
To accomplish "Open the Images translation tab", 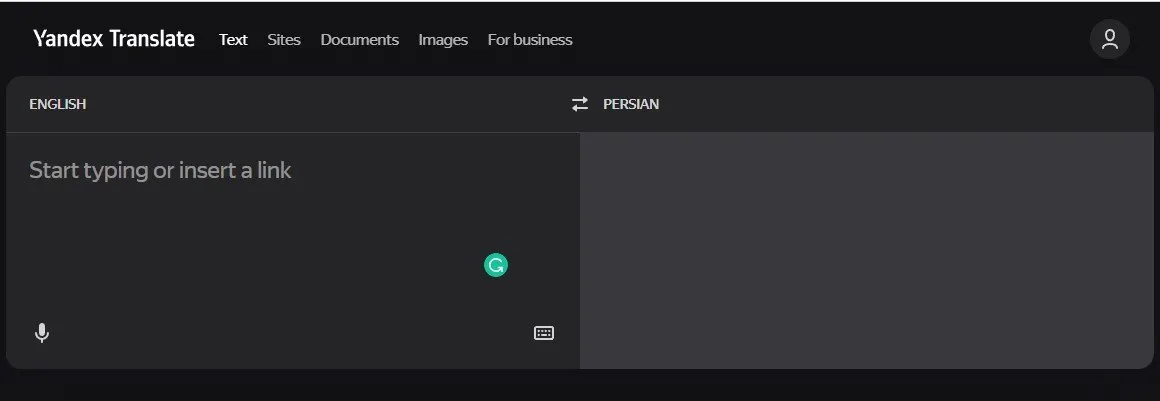I will [443, 40].
